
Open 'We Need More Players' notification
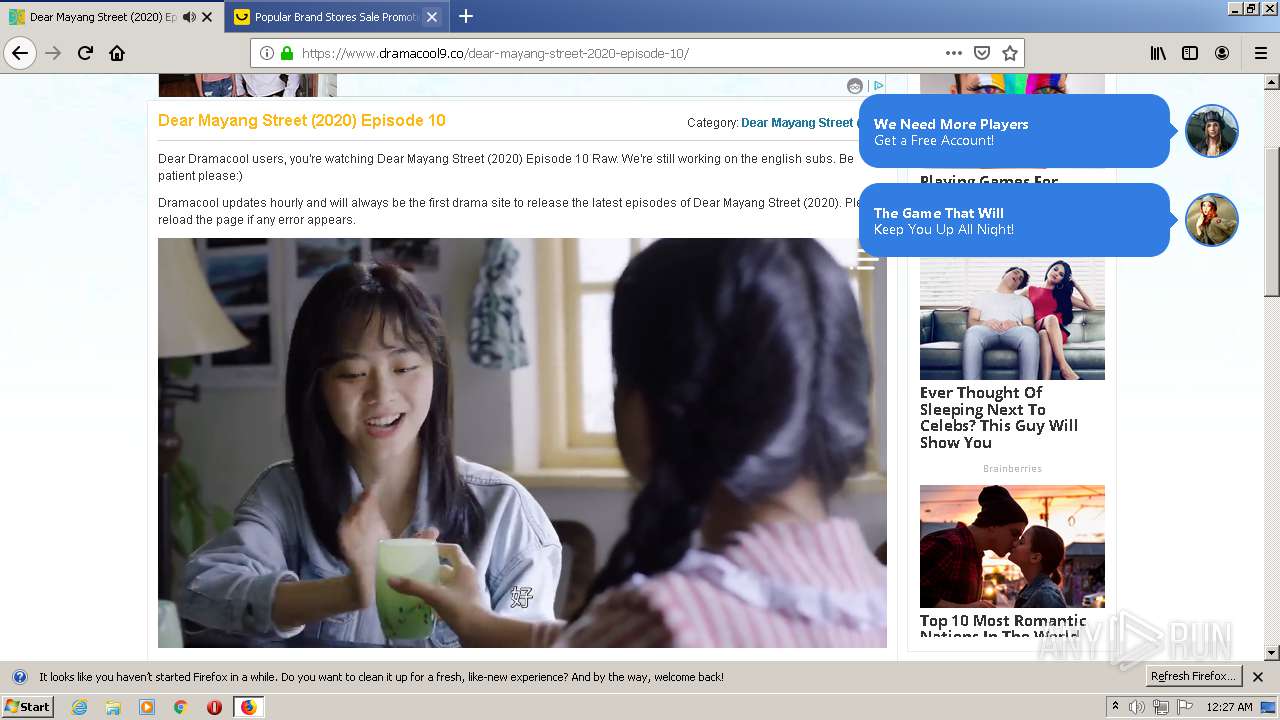[x=1014, y=131]
